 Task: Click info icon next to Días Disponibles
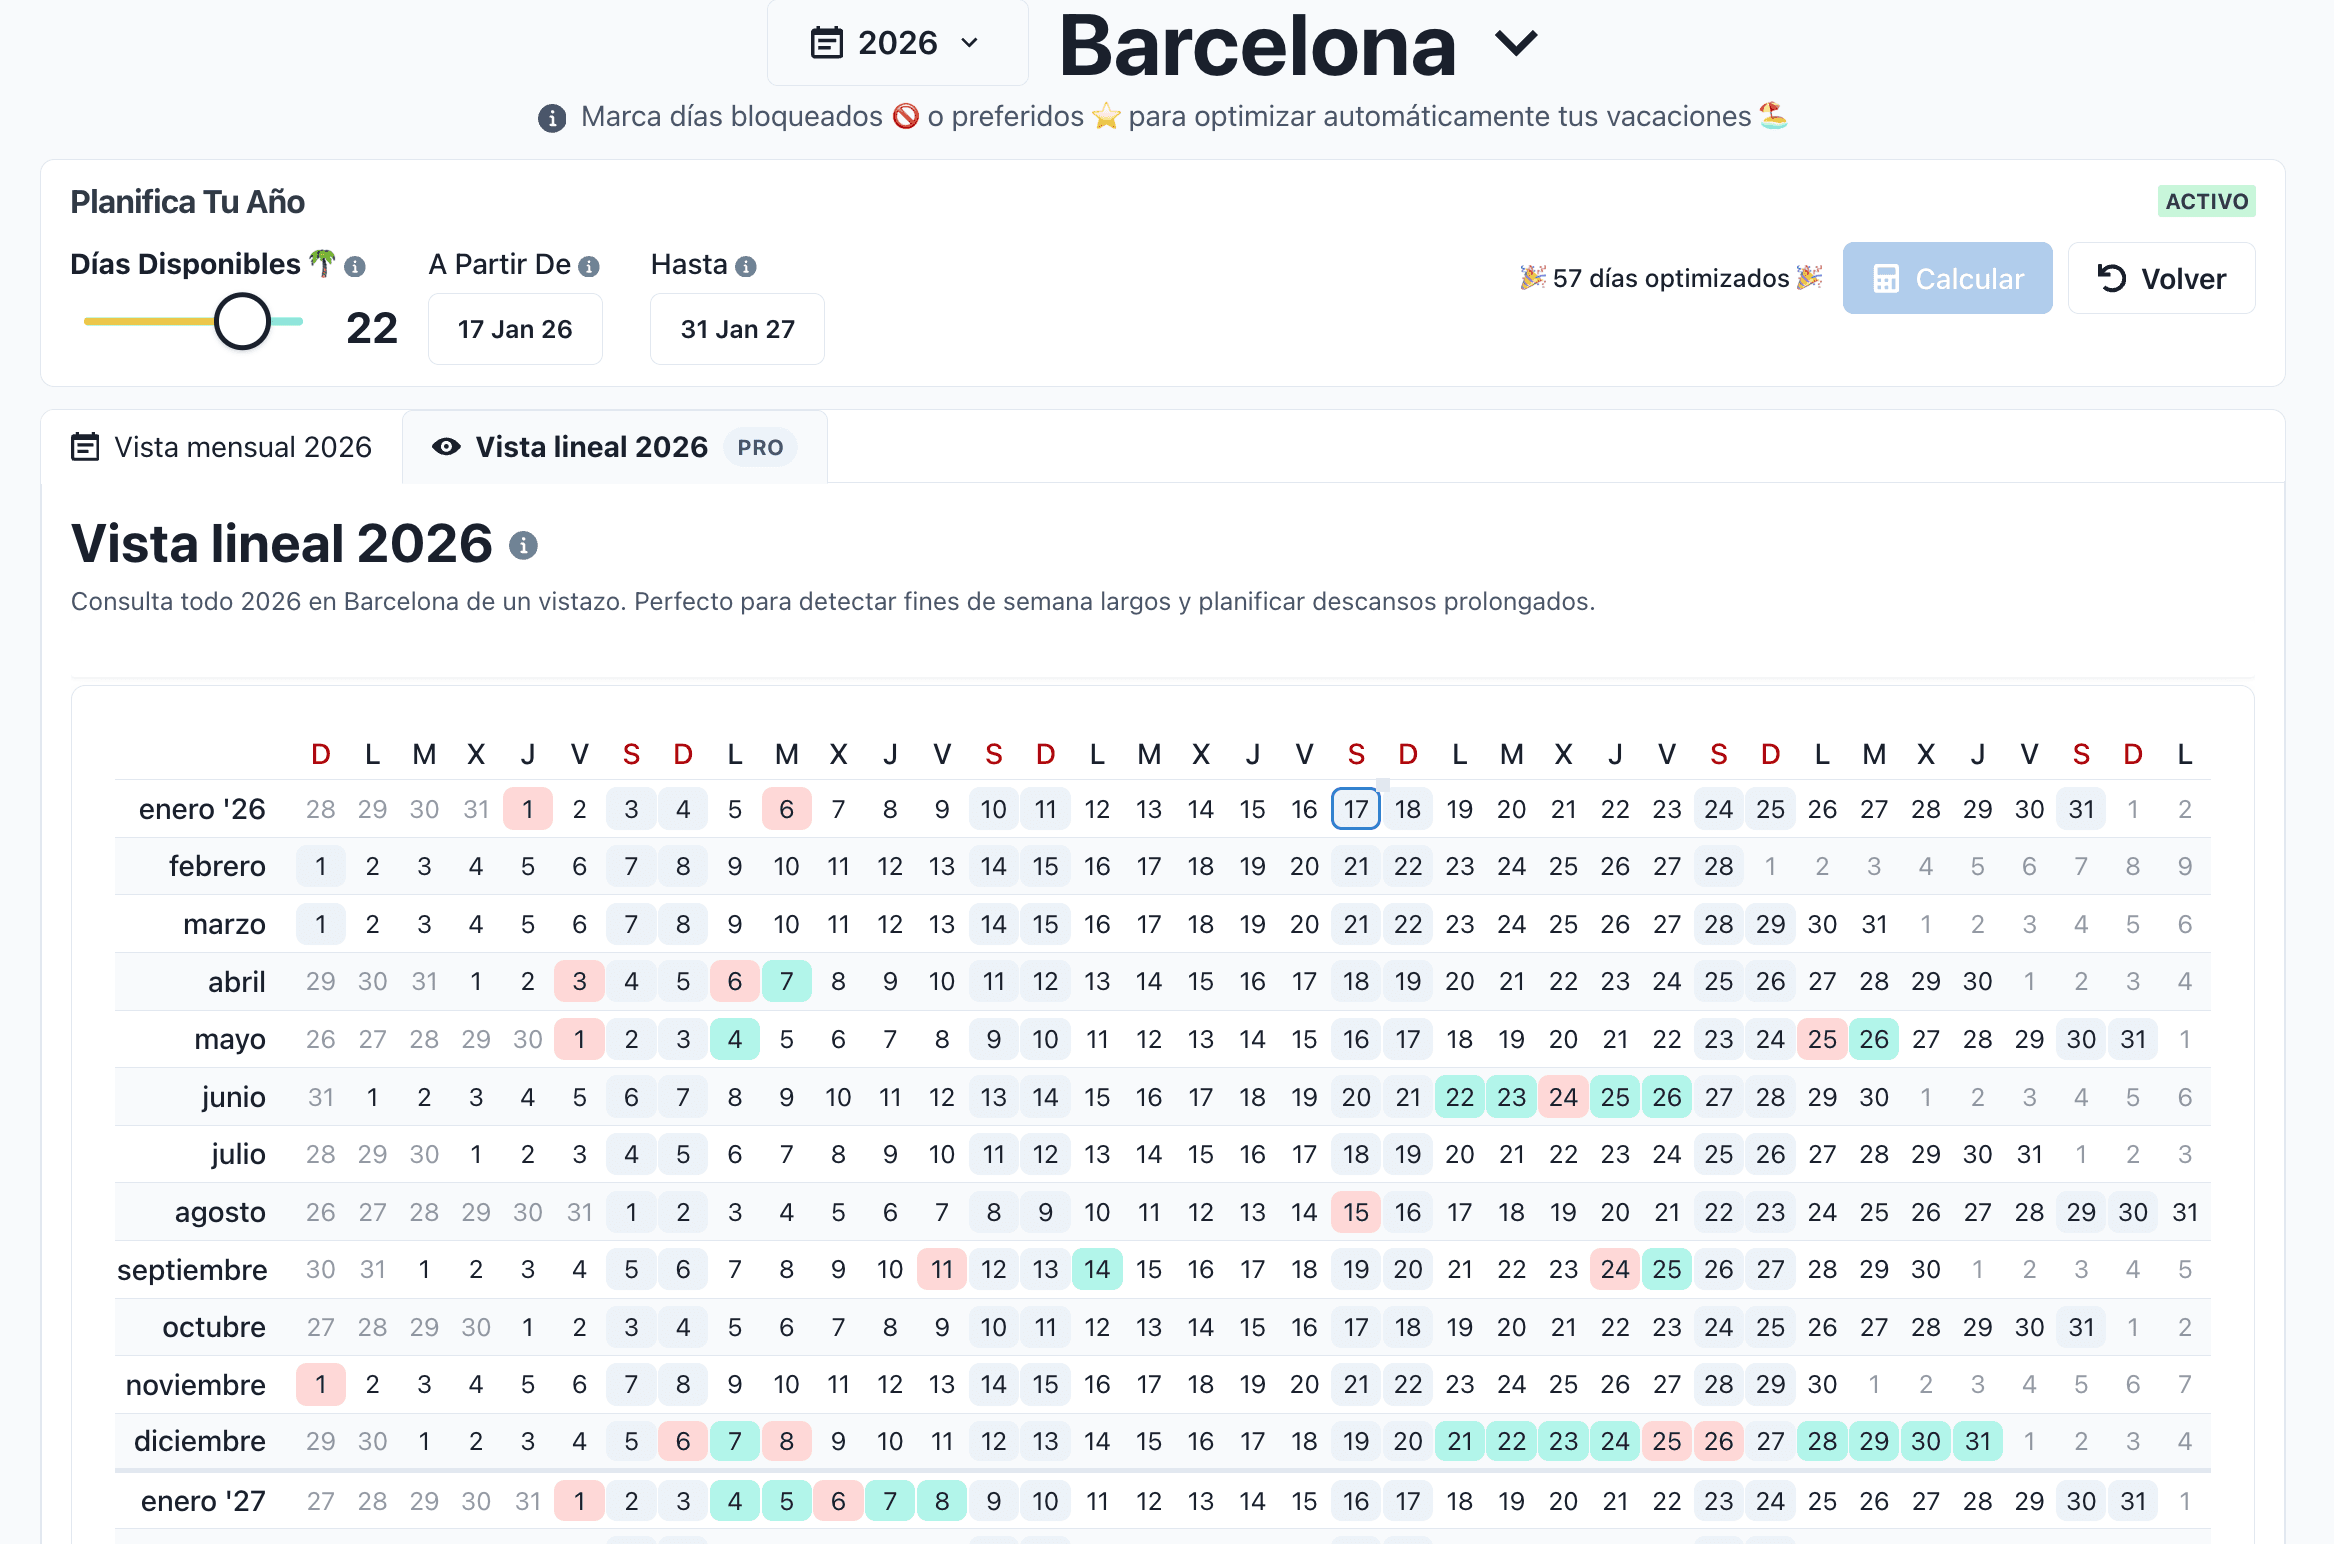coord(355,266)
